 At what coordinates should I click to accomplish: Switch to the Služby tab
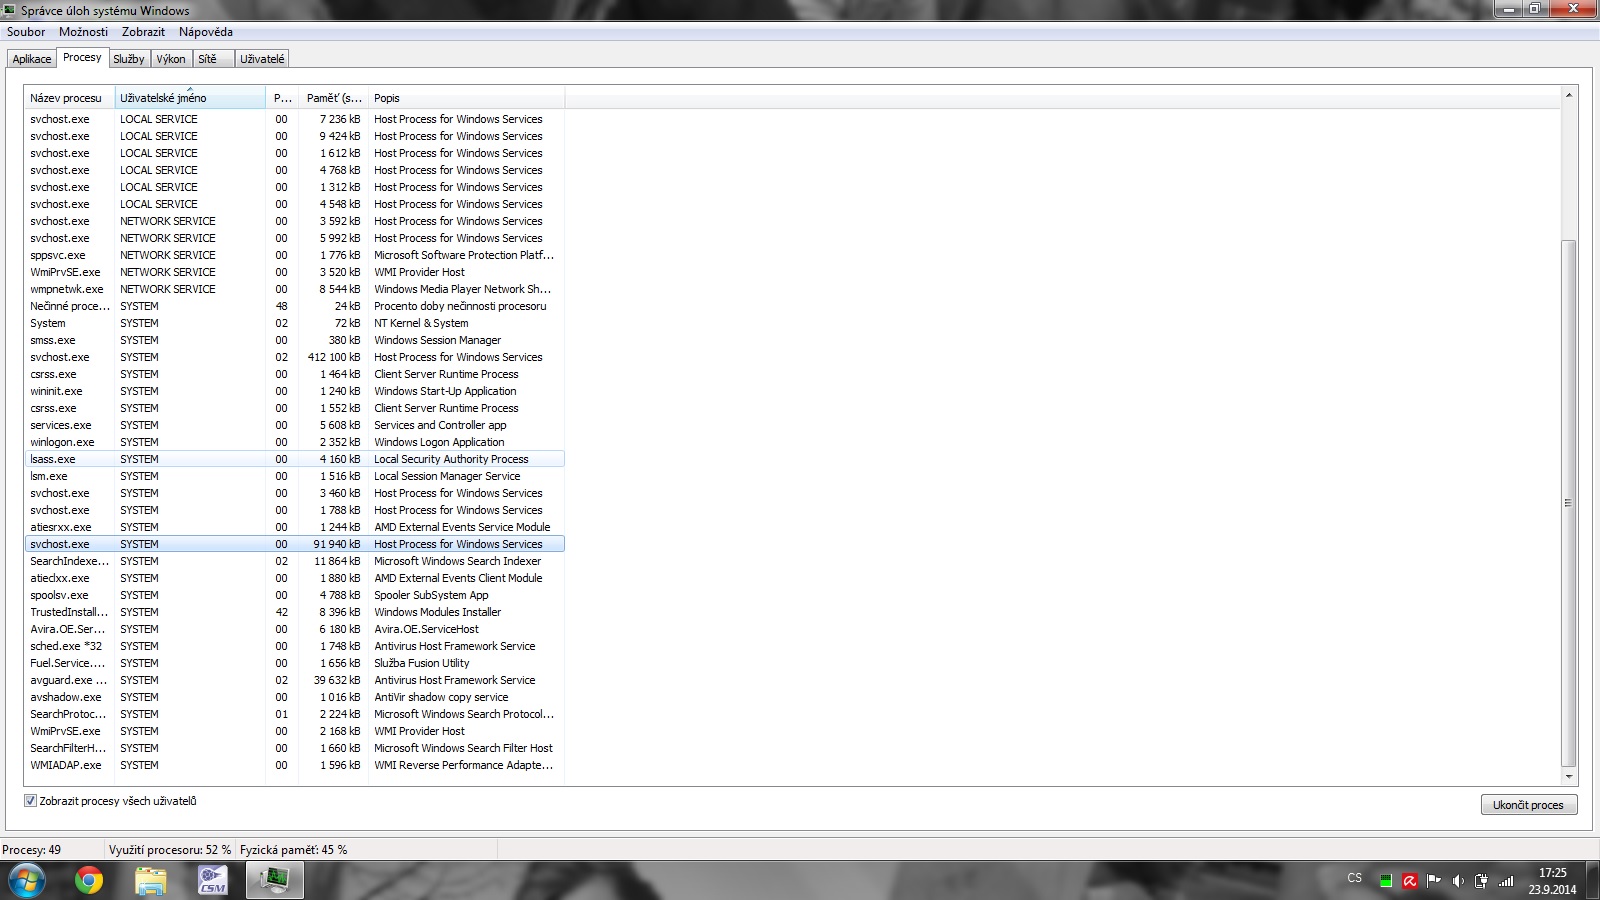(129, 59)
